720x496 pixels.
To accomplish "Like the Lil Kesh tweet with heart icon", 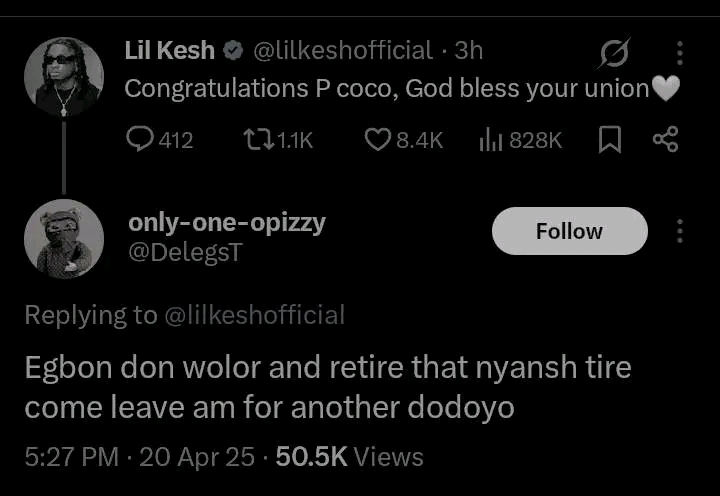I will point(377,140).
